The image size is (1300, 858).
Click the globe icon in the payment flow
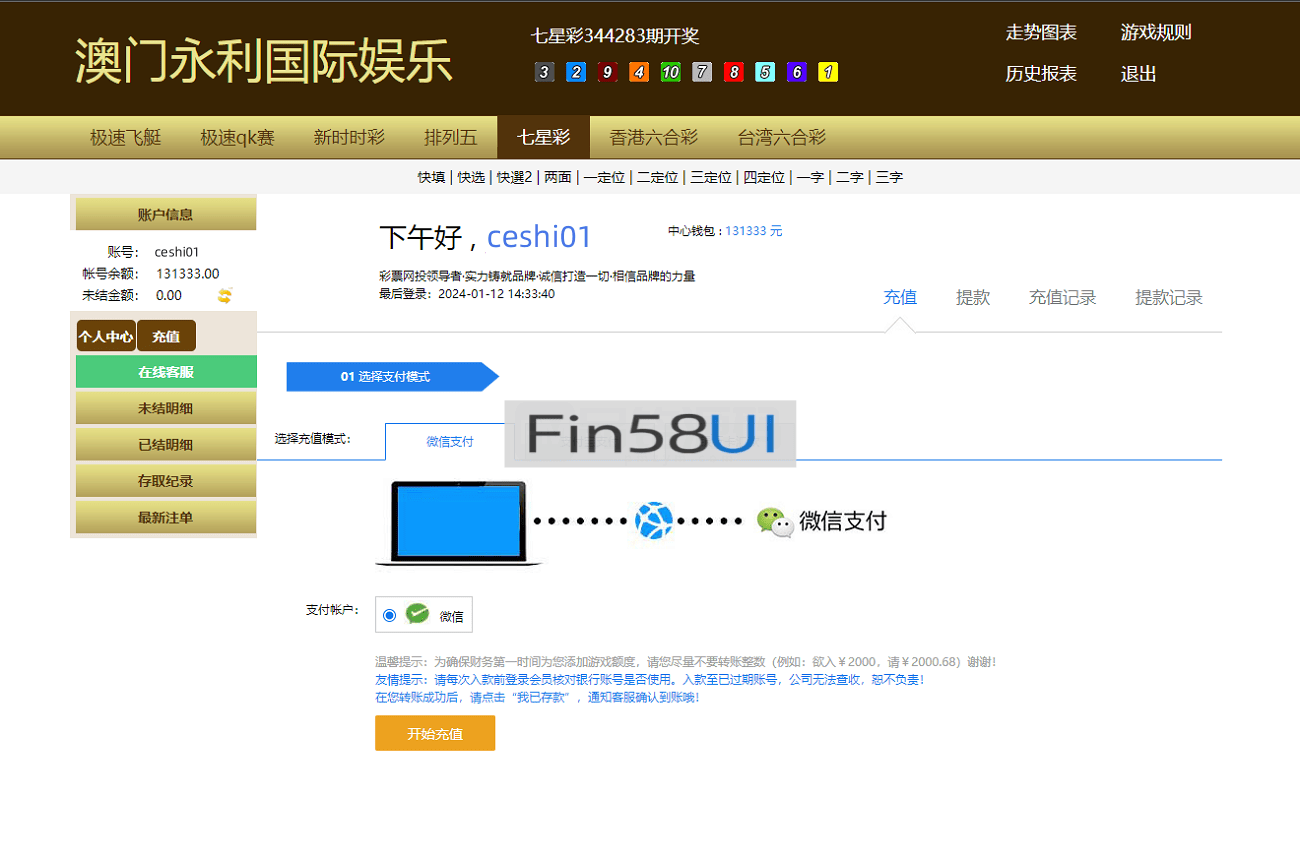tap(655, 518)
